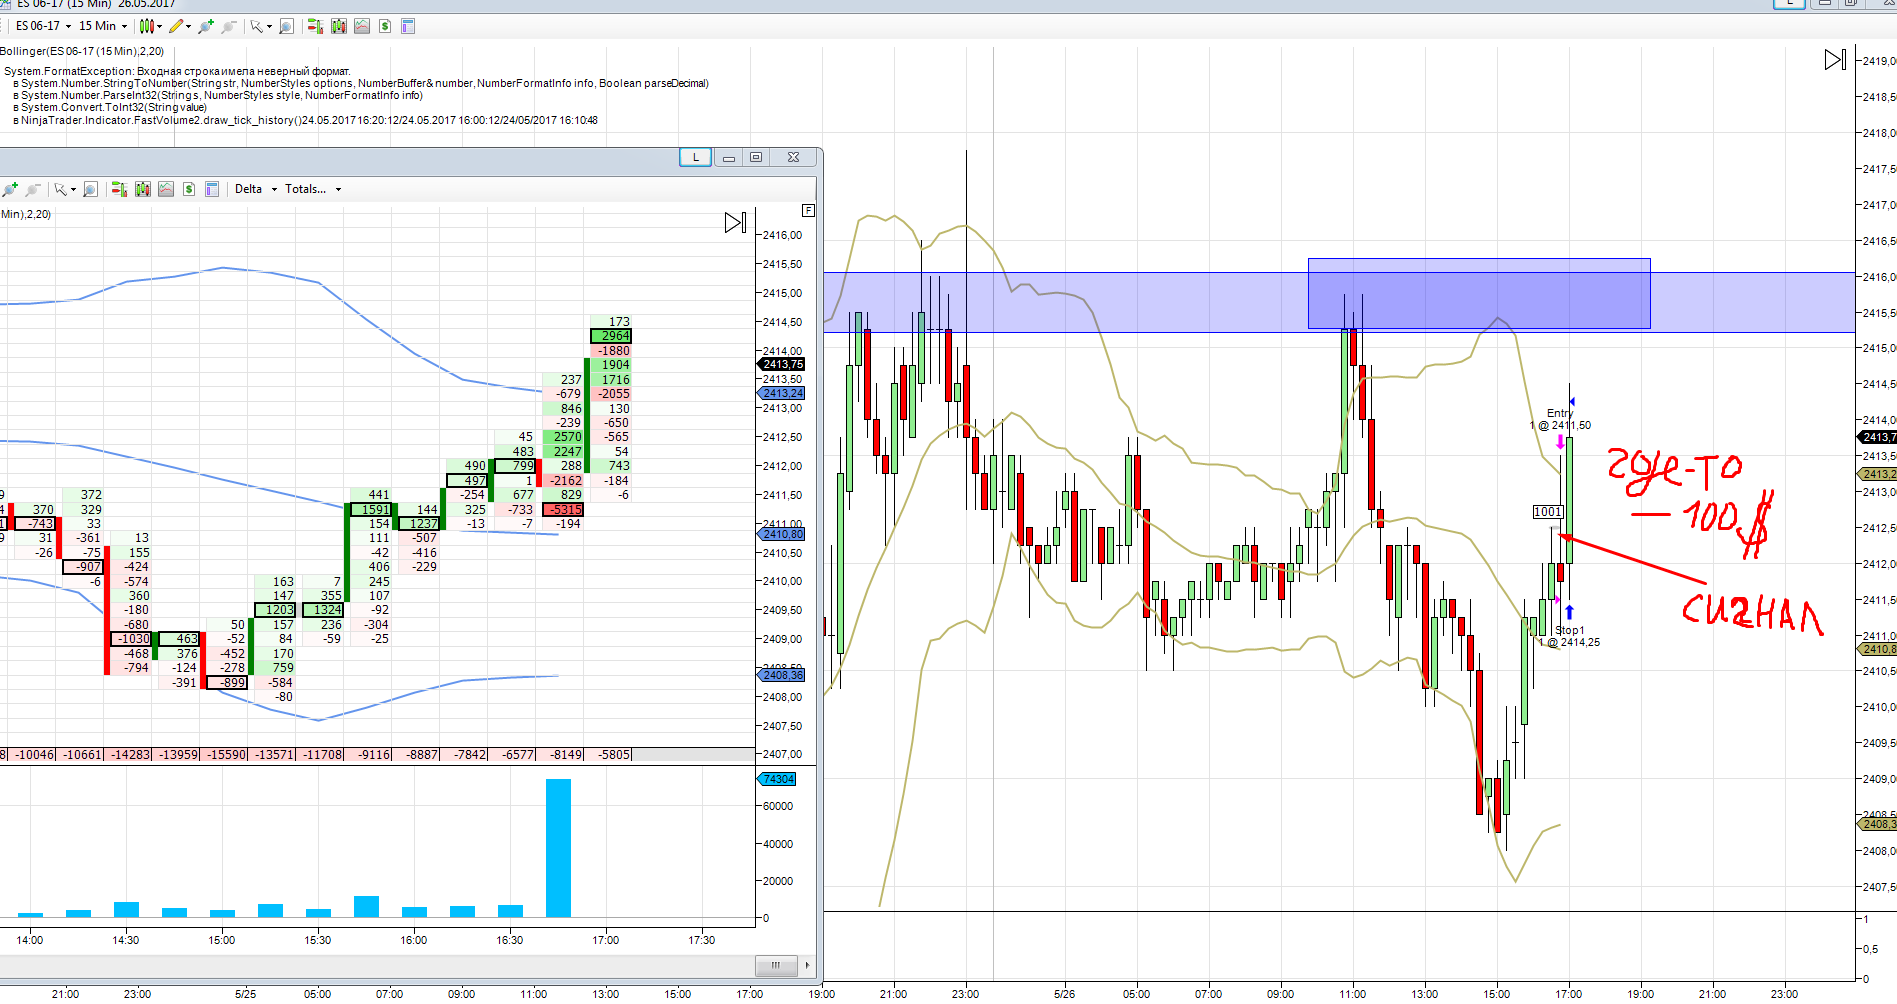Image resolution: width=1897 pixels, height=1004 pixels.
Task: Click zoom out icon on main toolbar
Action: [229, 26]
